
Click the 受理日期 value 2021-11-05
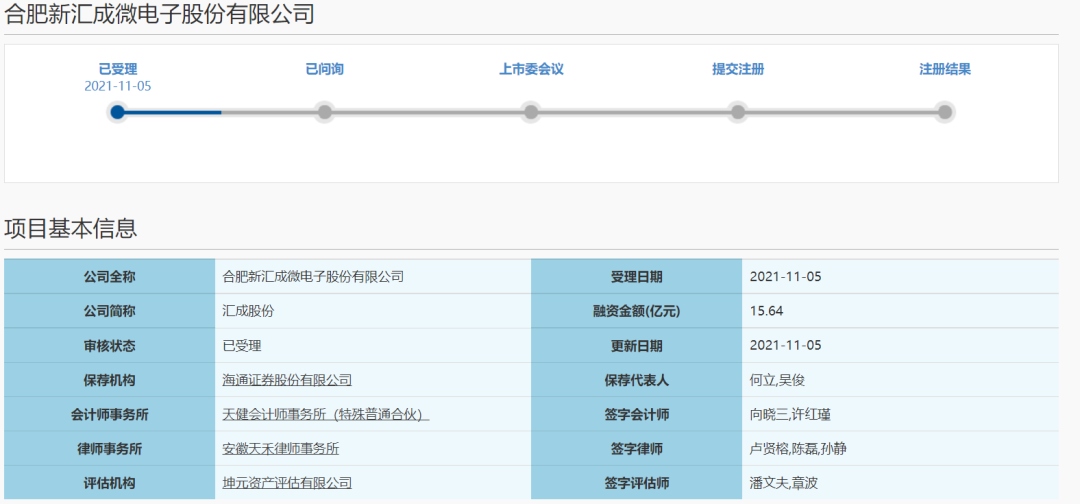coord(785,277)
